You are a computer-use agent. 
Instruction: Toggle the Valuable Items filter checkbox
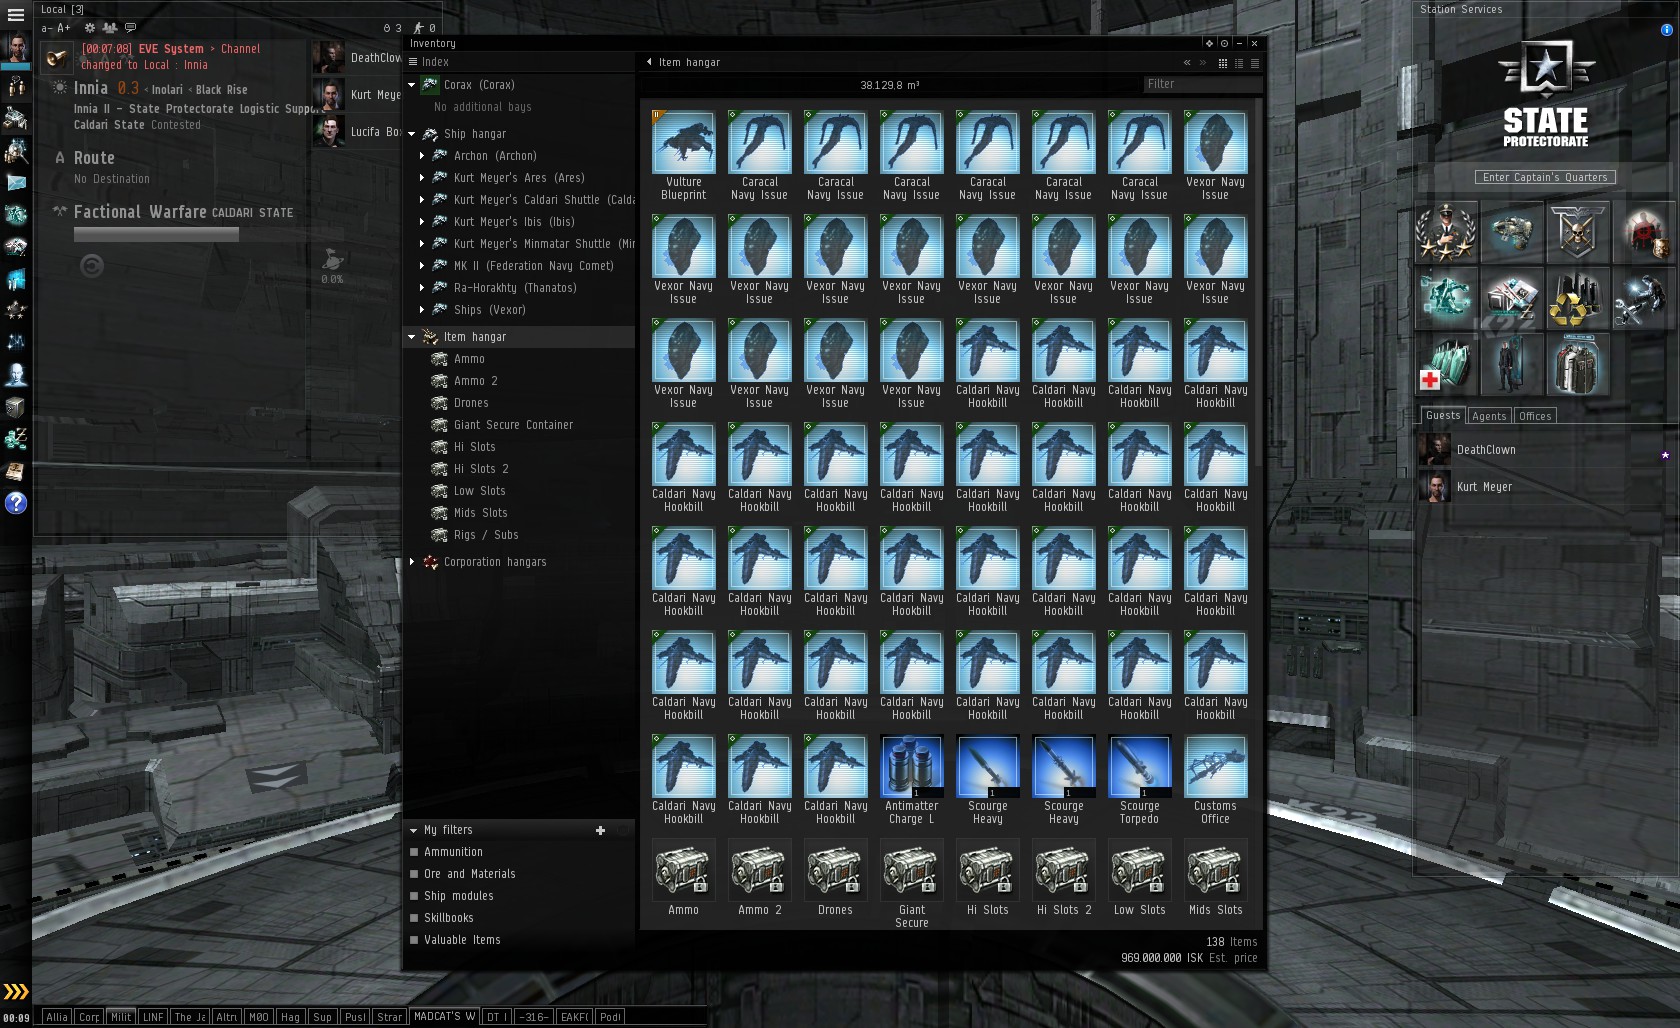(414, 940)
